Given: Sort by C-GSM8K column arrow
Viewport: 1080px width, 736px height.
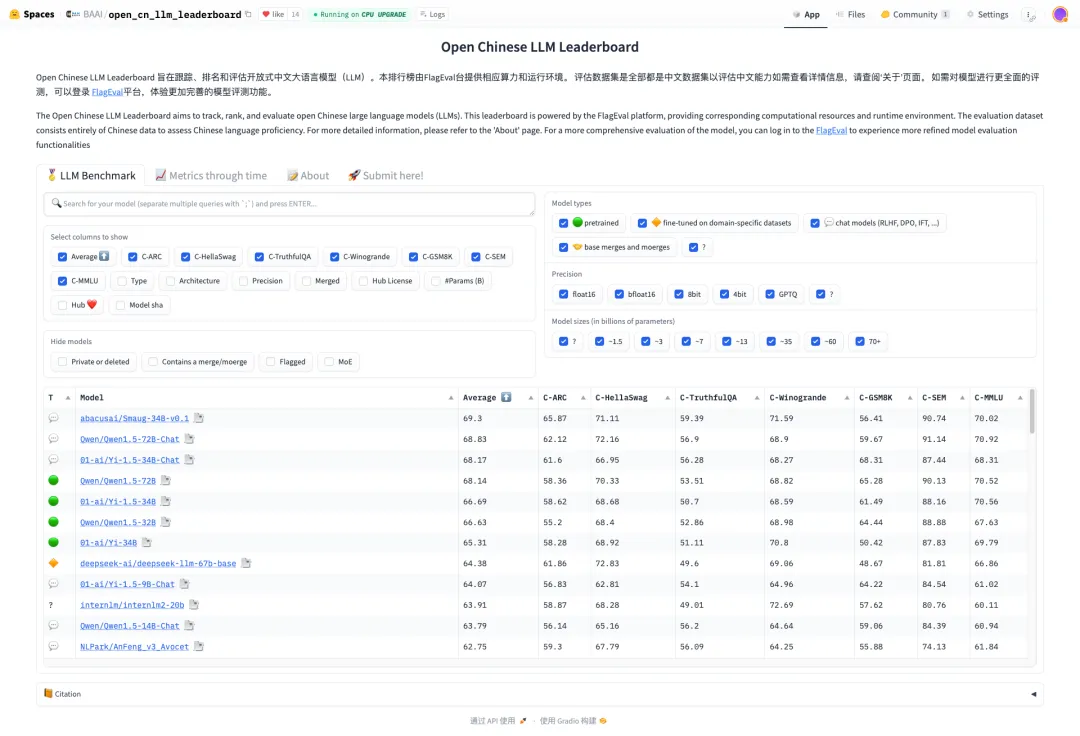Looking at the screenshot, I should point(909,398).
